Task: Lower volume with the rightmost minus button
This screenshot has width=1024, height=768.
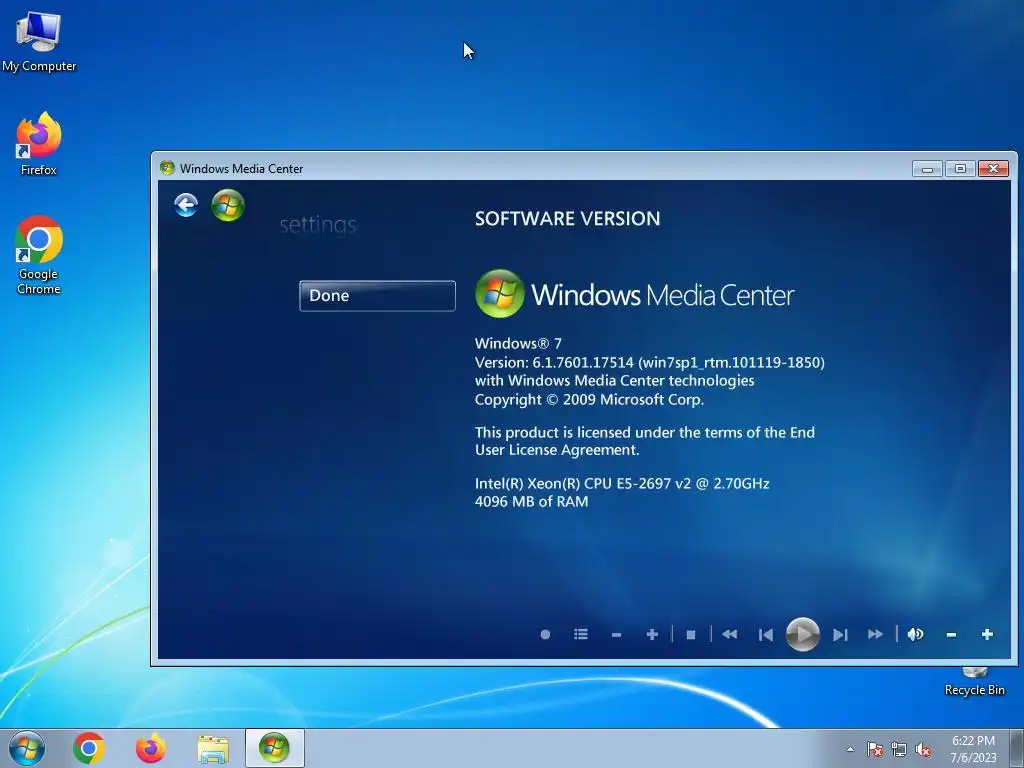Action: coord(952,635)
